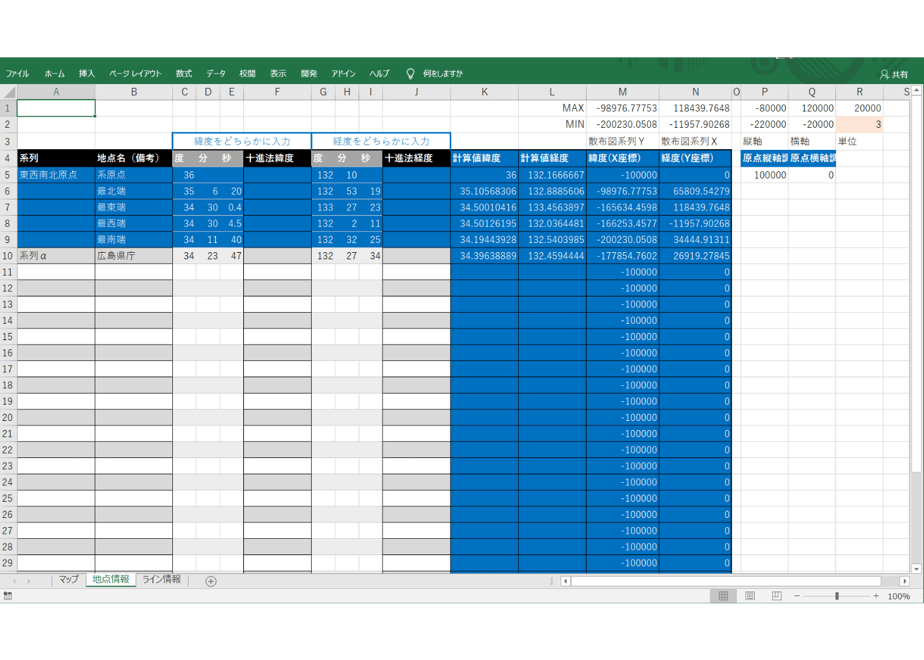
Task: Click the 共有 share button
Action: 894,74
